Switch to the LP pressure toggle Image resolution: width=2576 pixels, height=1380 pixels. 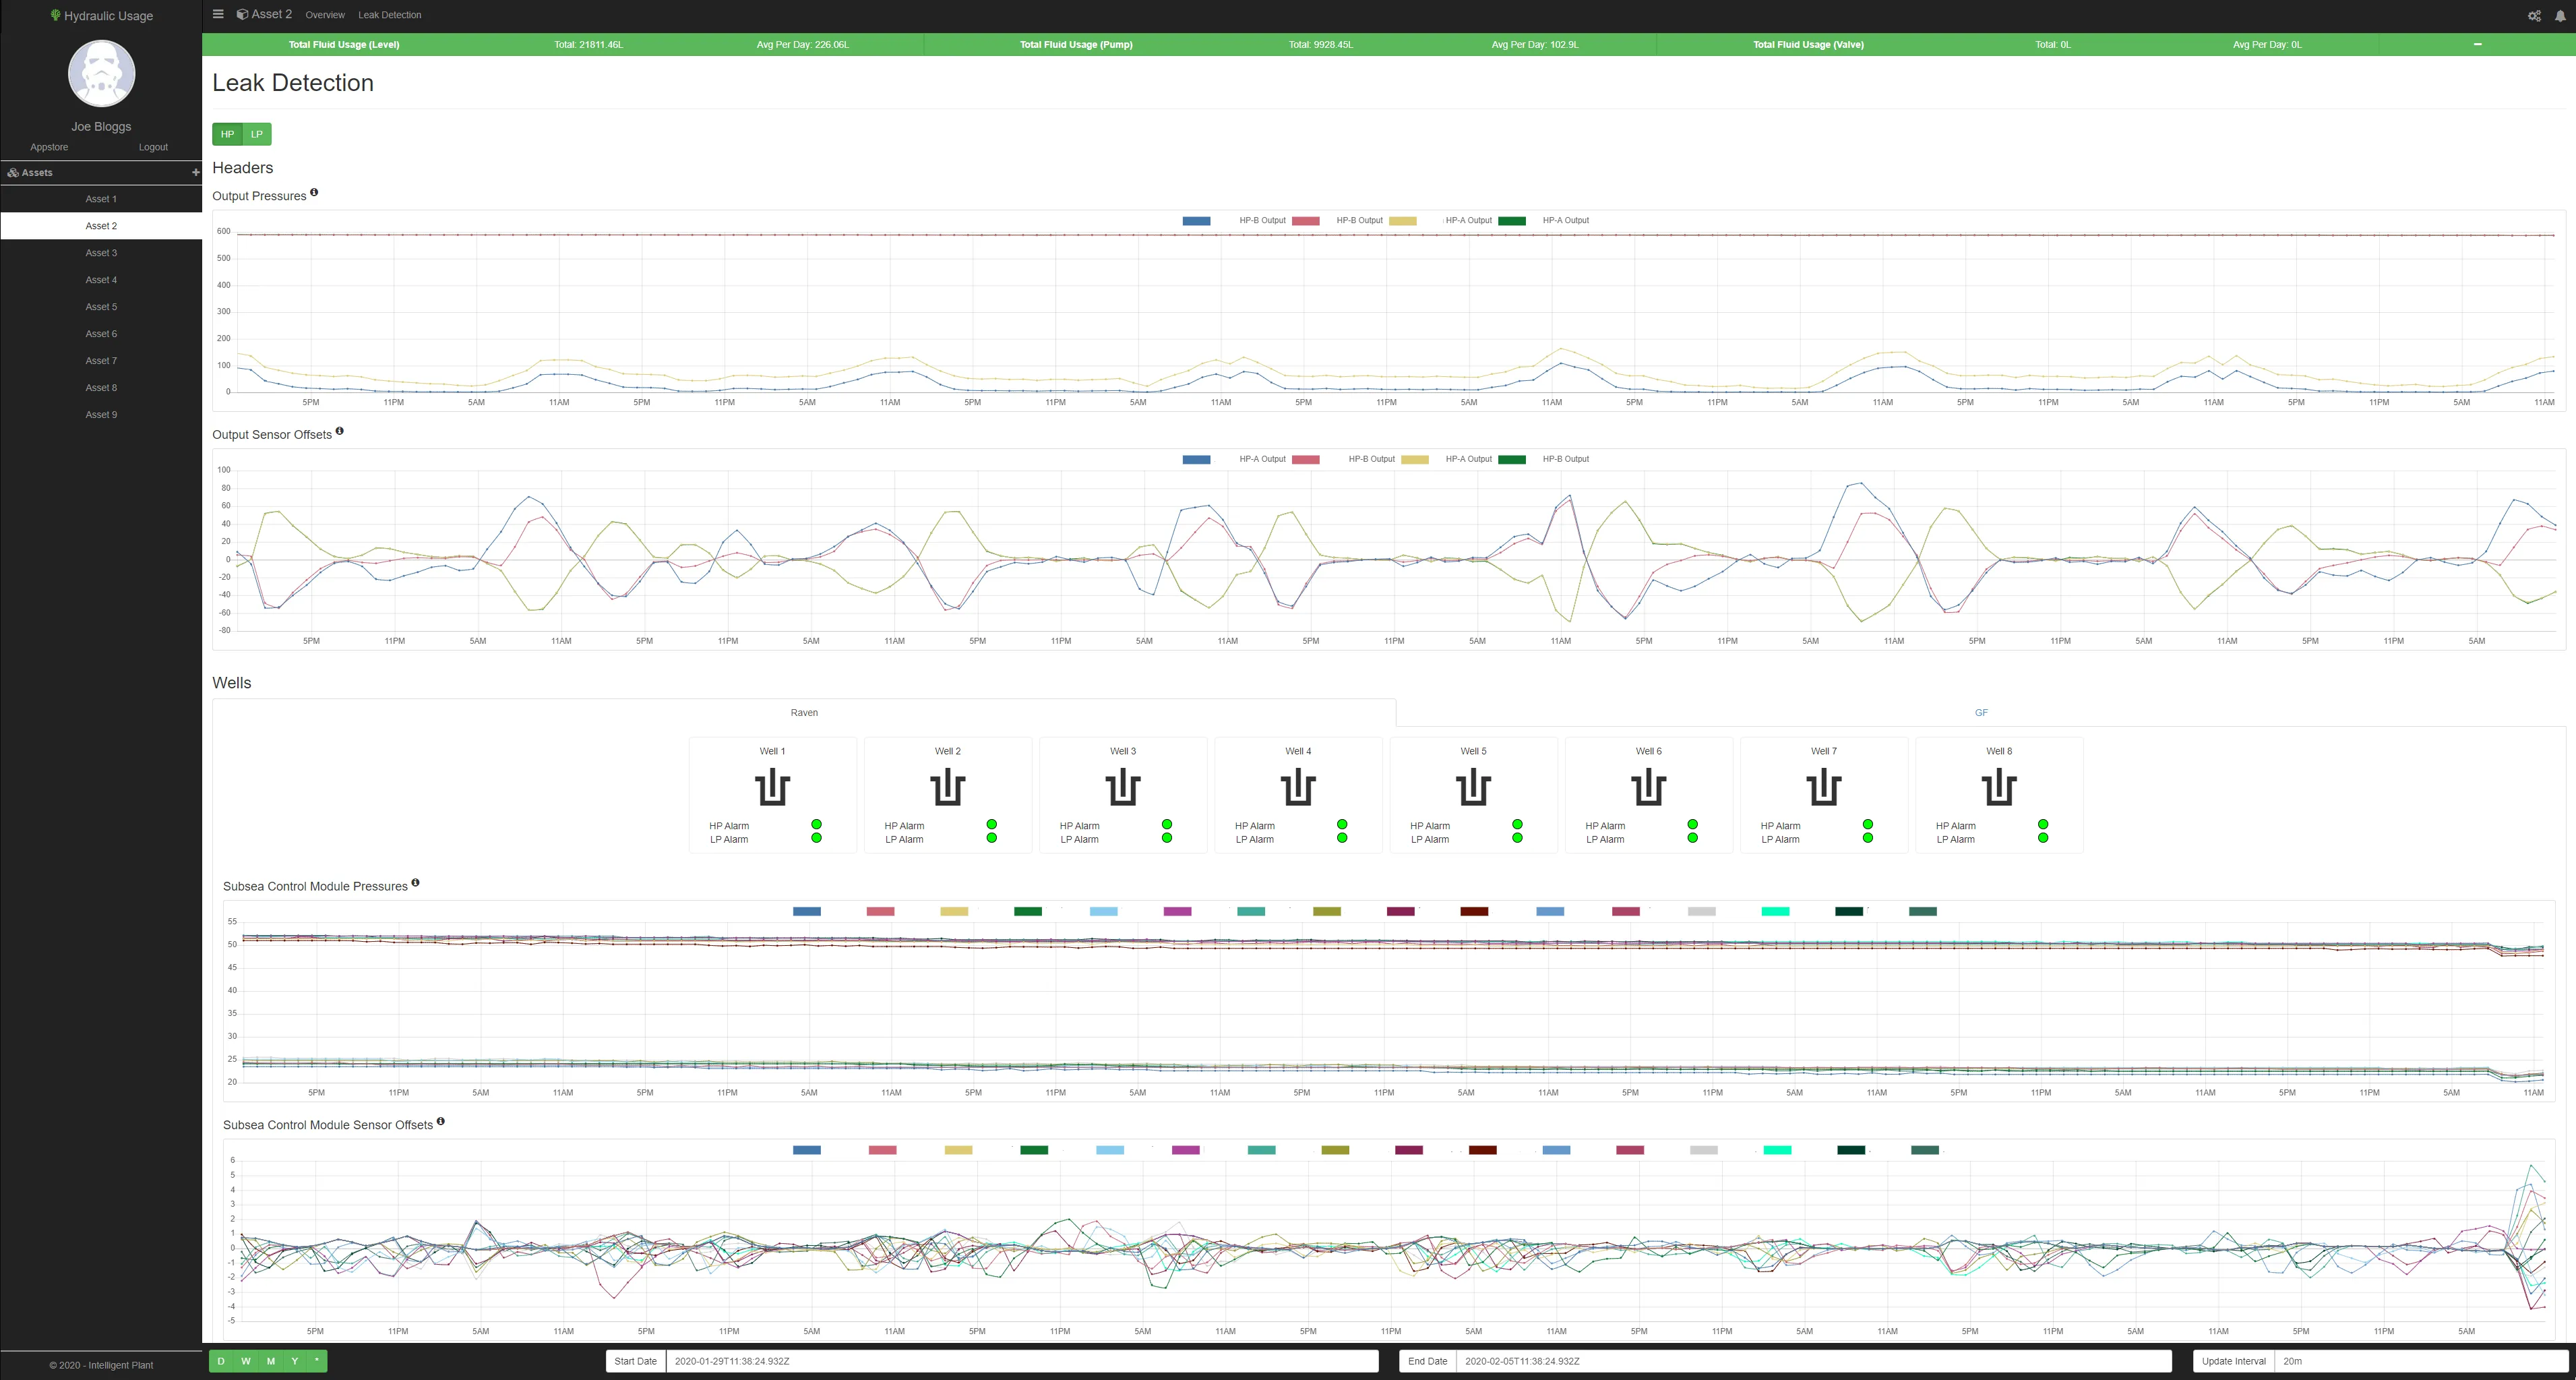(257, 134)
